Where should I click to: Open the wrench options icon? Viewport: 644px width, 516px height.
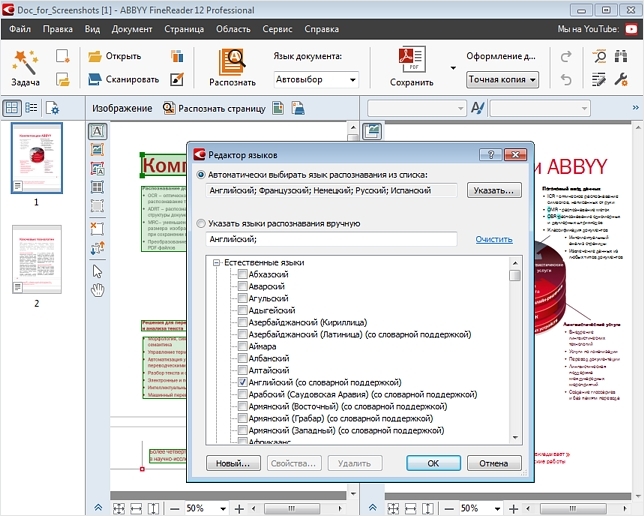[x=621, y=79]
